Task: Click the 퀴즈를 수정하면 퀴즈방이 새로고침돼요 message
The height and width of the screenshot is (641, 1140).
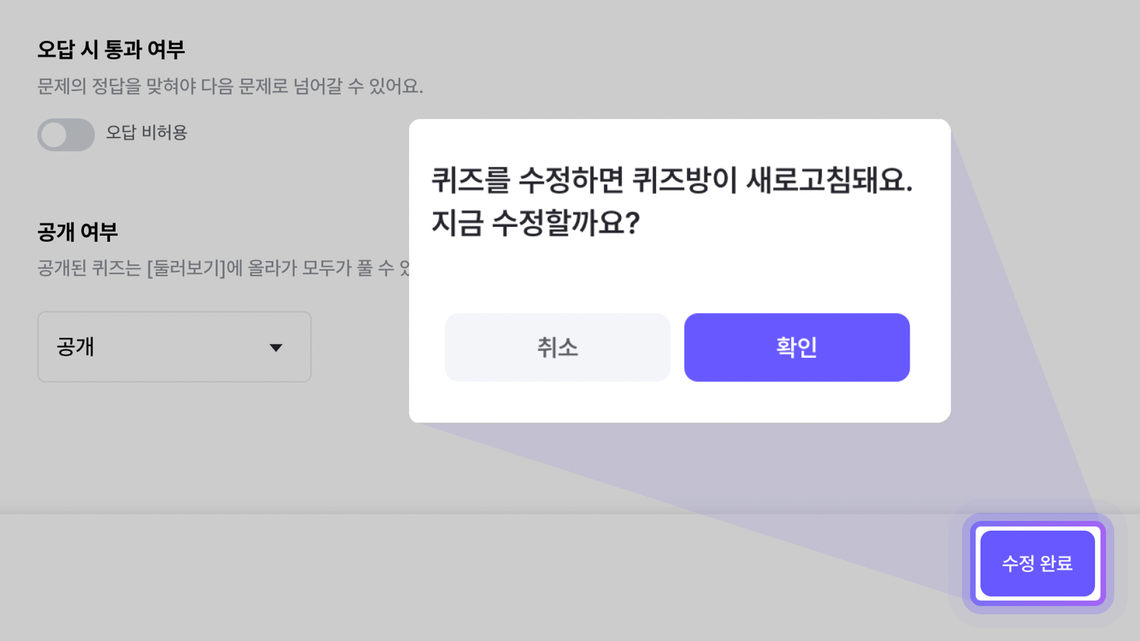Action: pos(672,181)
